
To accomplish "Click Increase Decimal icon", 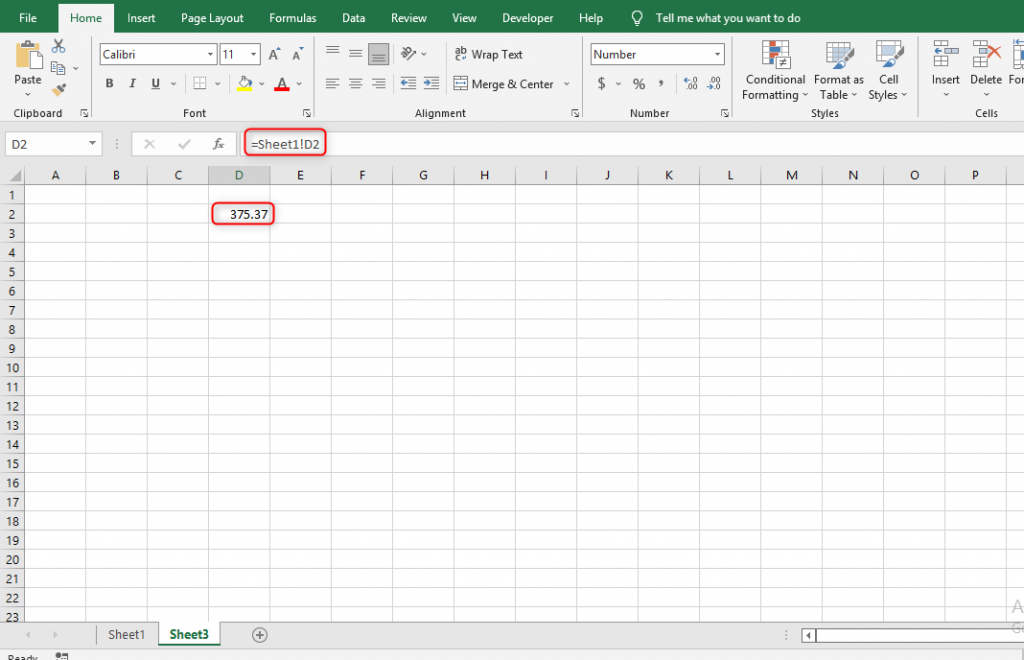I will [689, 83].
